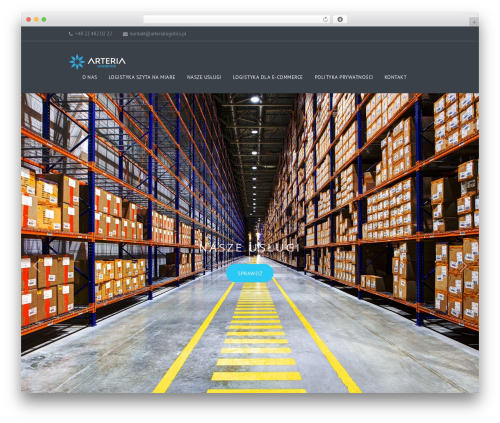
Task: Go to previous slide with left arrow
Action: pyautogui.click(x=35, y=266)
